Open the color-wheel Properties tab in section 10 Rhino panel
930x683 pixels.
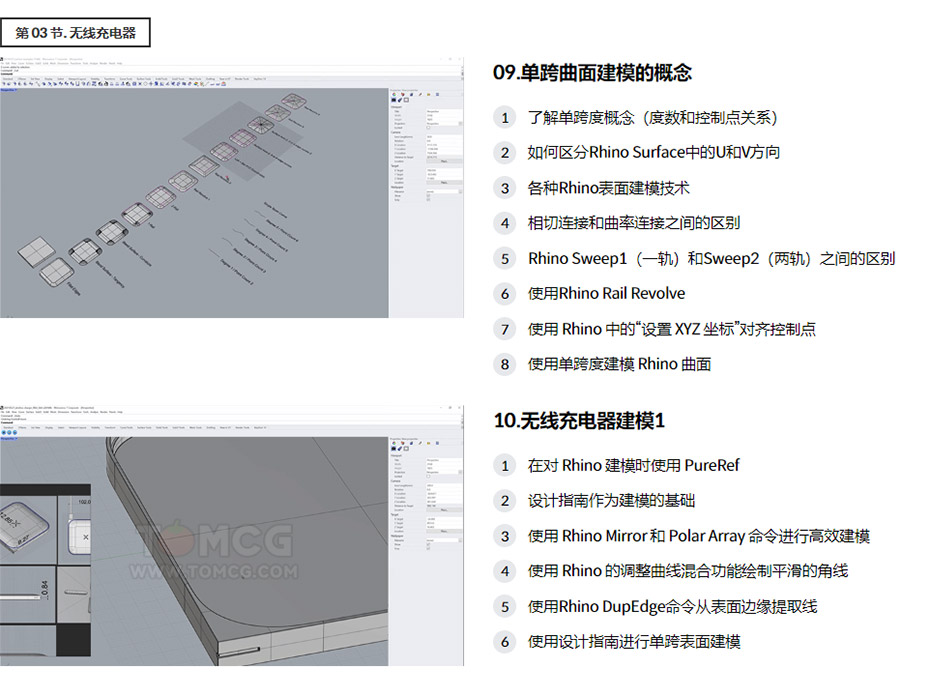[394, 443]
